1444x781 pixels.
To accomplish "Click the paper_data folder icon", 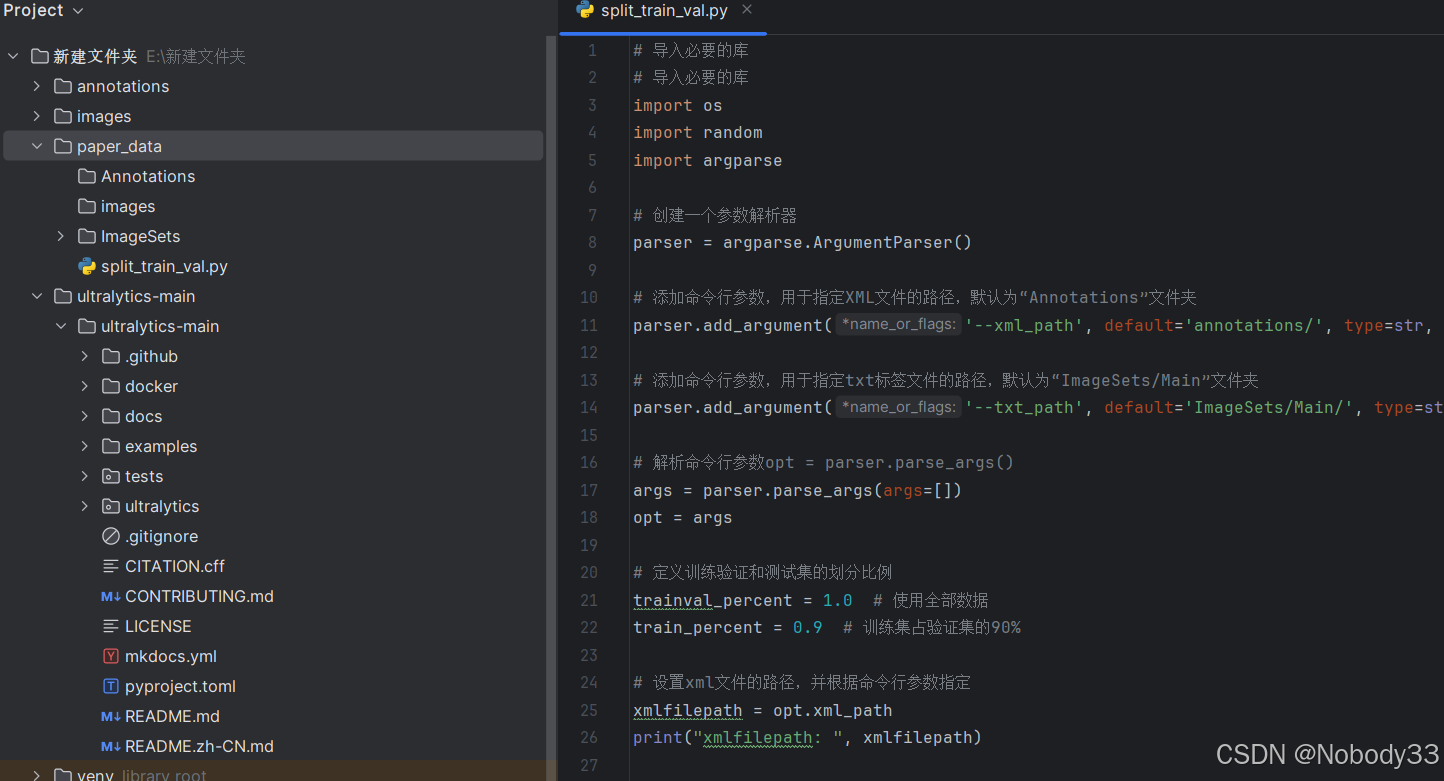I will click(63, 146).
